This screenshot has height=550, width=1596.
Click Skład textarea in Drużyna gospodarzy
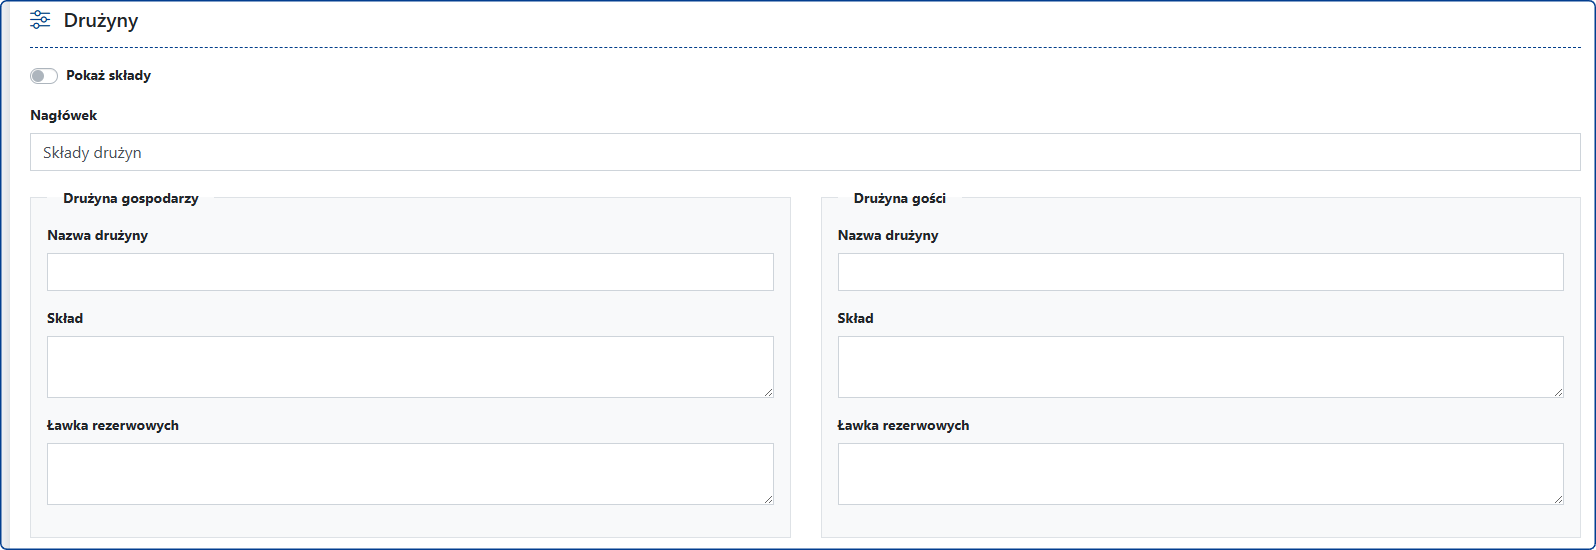410,367
